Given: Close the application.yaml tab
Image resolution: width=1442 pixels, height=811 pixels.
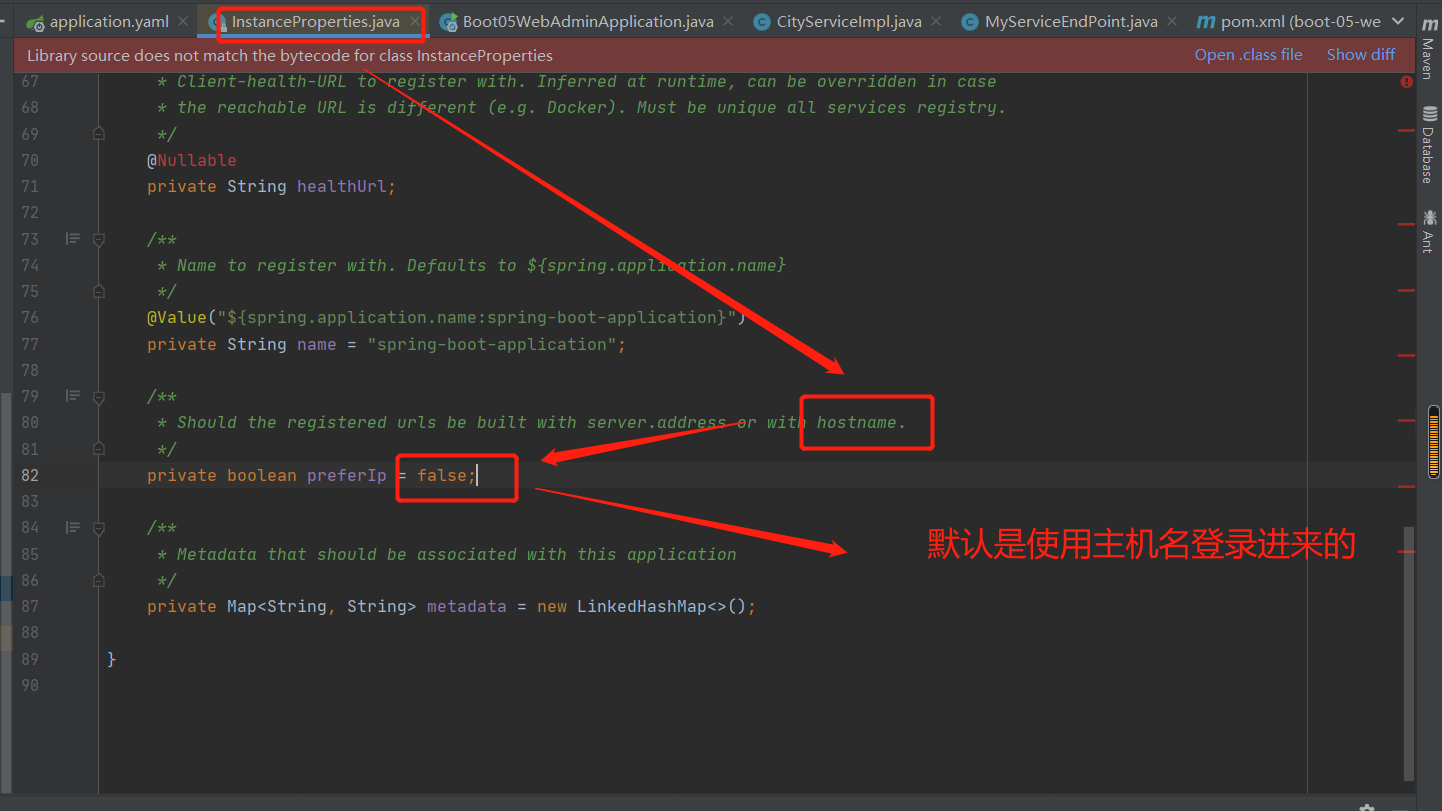Looking at the screenshot, I should 183,21.
